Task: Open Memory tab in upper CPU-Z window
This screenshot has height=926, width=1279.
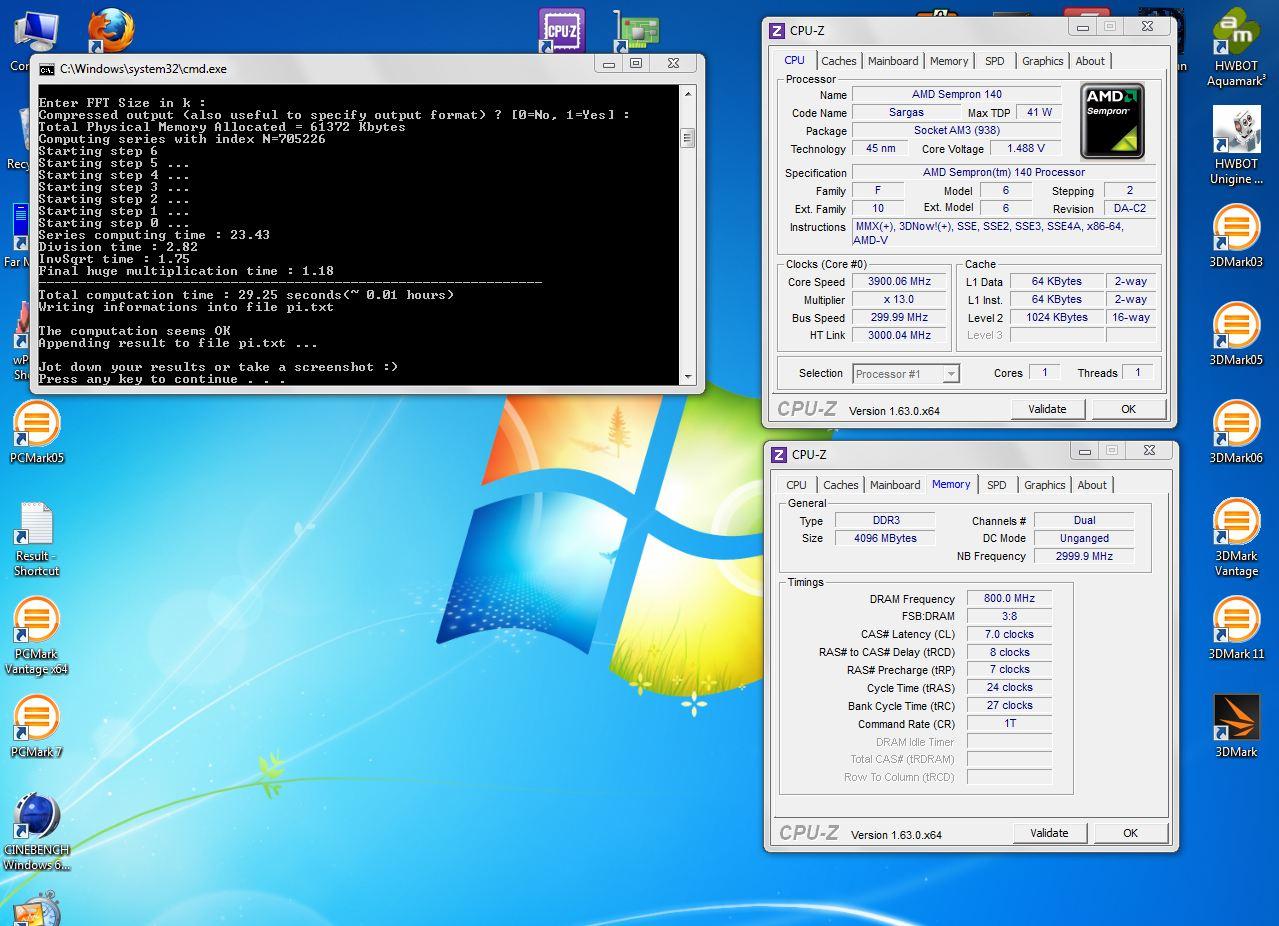Action: pyautogui.click(x=949, y=61)
